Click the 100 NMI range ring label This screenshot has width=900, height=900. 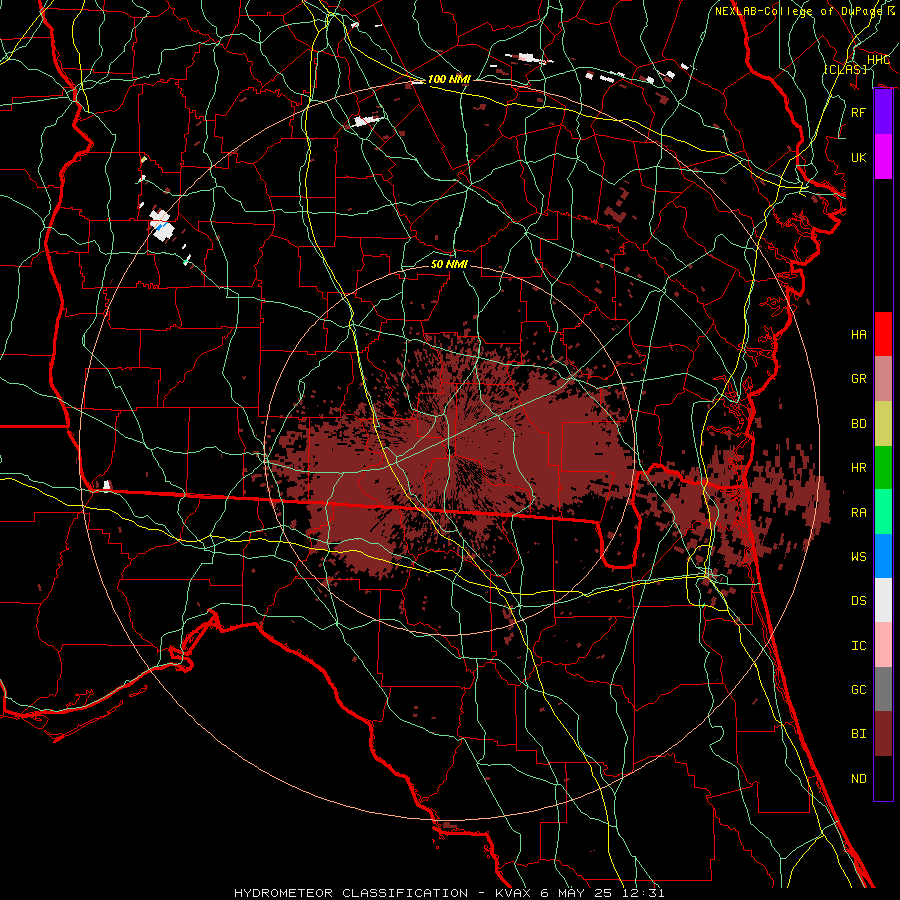449,79
